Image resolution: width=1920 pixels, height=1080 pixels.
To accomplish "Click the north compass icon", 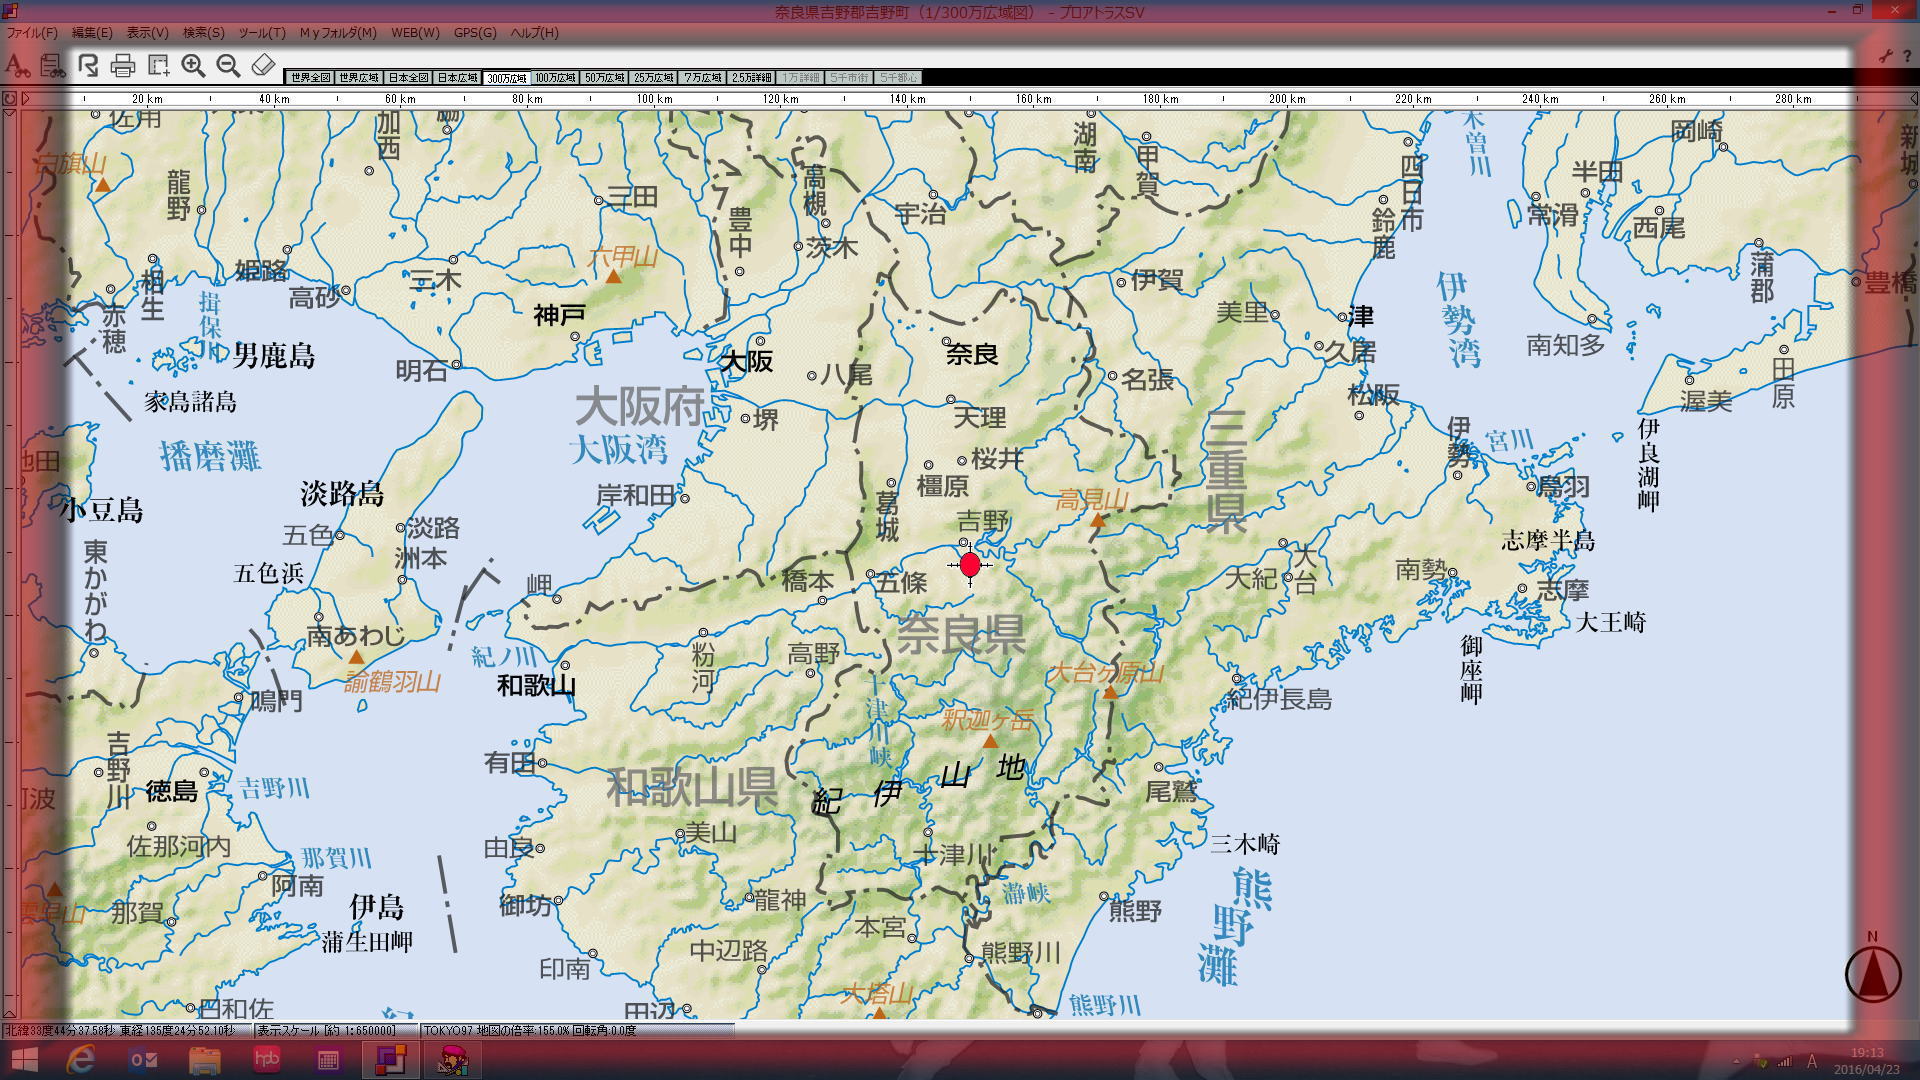I will pyautogui.click(x=1872, y=973).
